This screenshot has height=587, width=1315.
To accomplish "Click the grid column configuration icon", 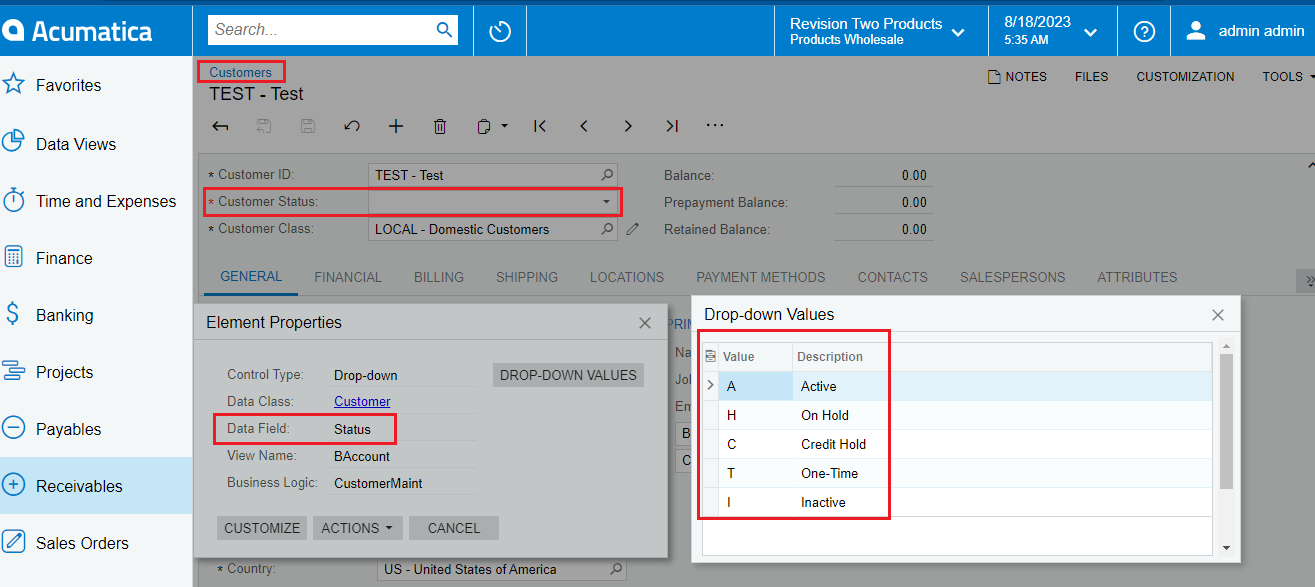I will pyautogui.click(x=711, y=356).
